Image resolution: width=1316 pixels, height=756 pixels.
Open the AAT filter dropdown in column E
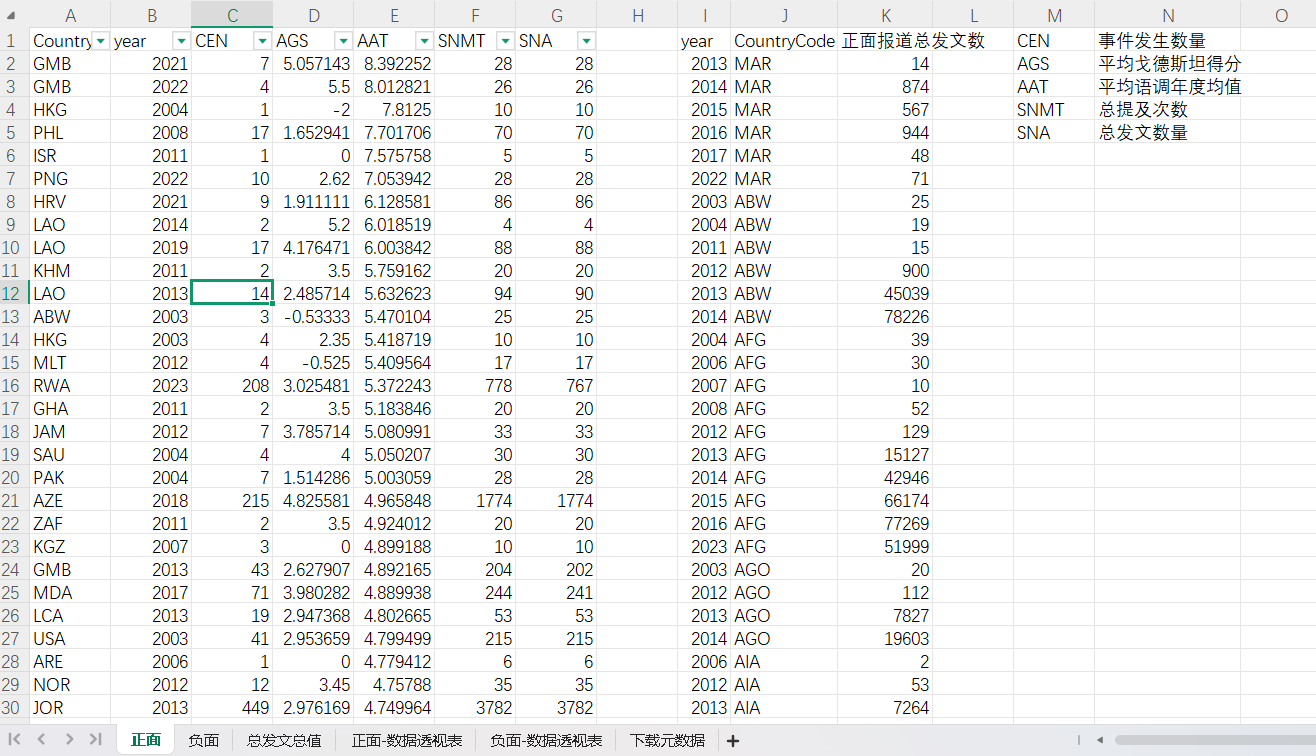[424, 41]
